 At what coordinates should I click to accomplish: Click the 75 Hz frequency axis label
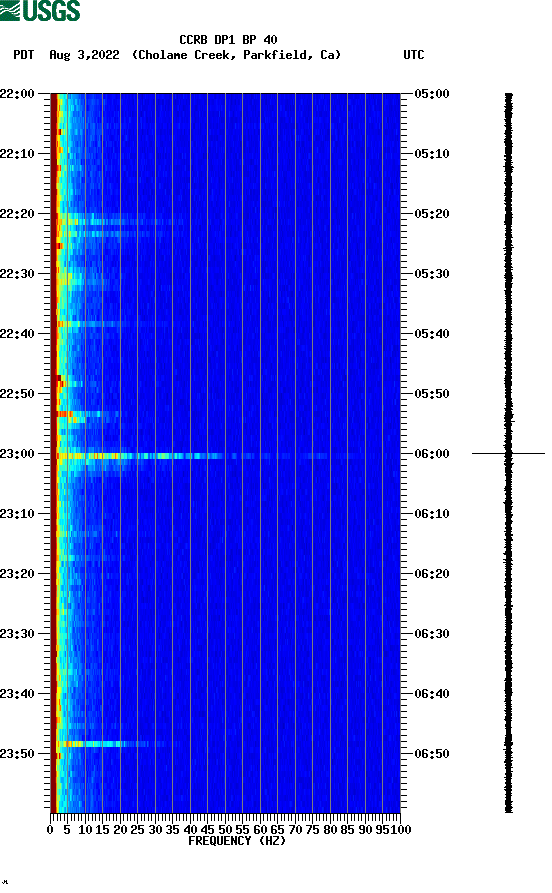(312, 830)
